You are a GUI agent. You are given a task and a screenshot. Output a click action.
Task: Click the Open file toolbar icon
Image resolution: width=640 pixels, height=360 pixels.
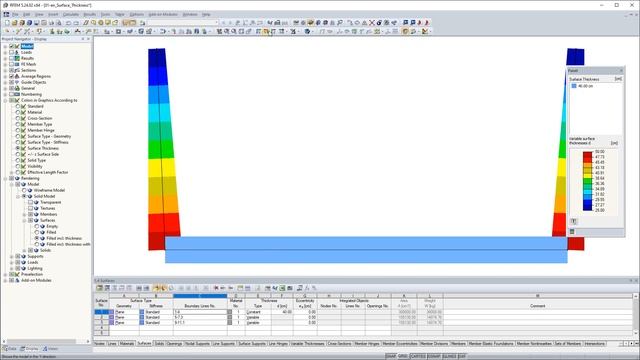pyautogui.click(x=14, y=23)
